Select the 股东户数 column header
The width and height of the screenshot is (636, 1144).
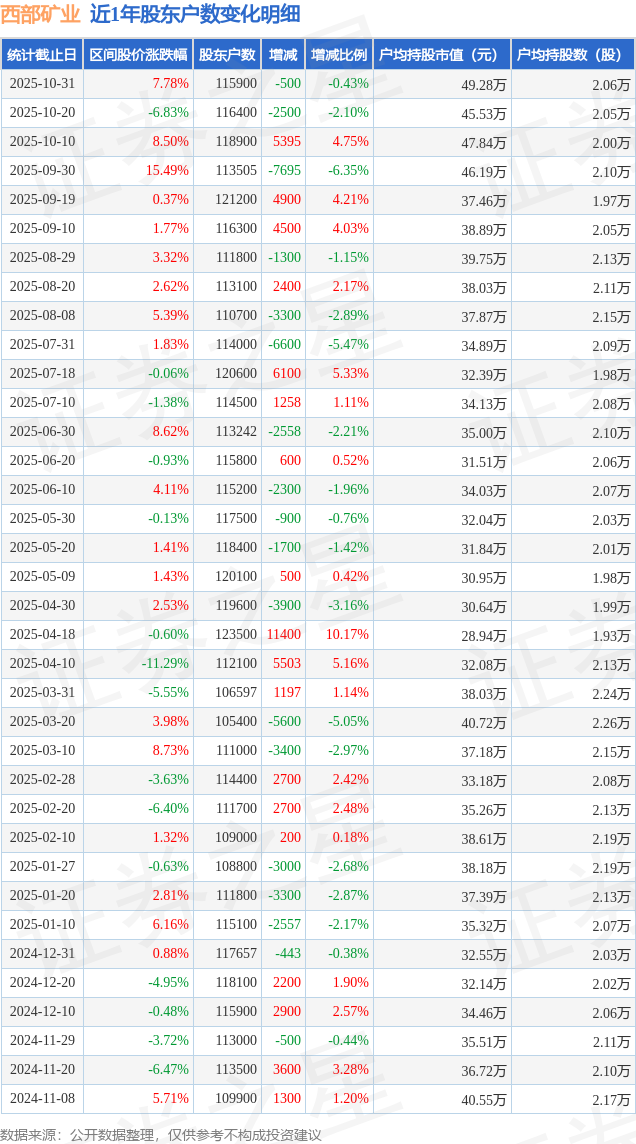click(227, 55)
